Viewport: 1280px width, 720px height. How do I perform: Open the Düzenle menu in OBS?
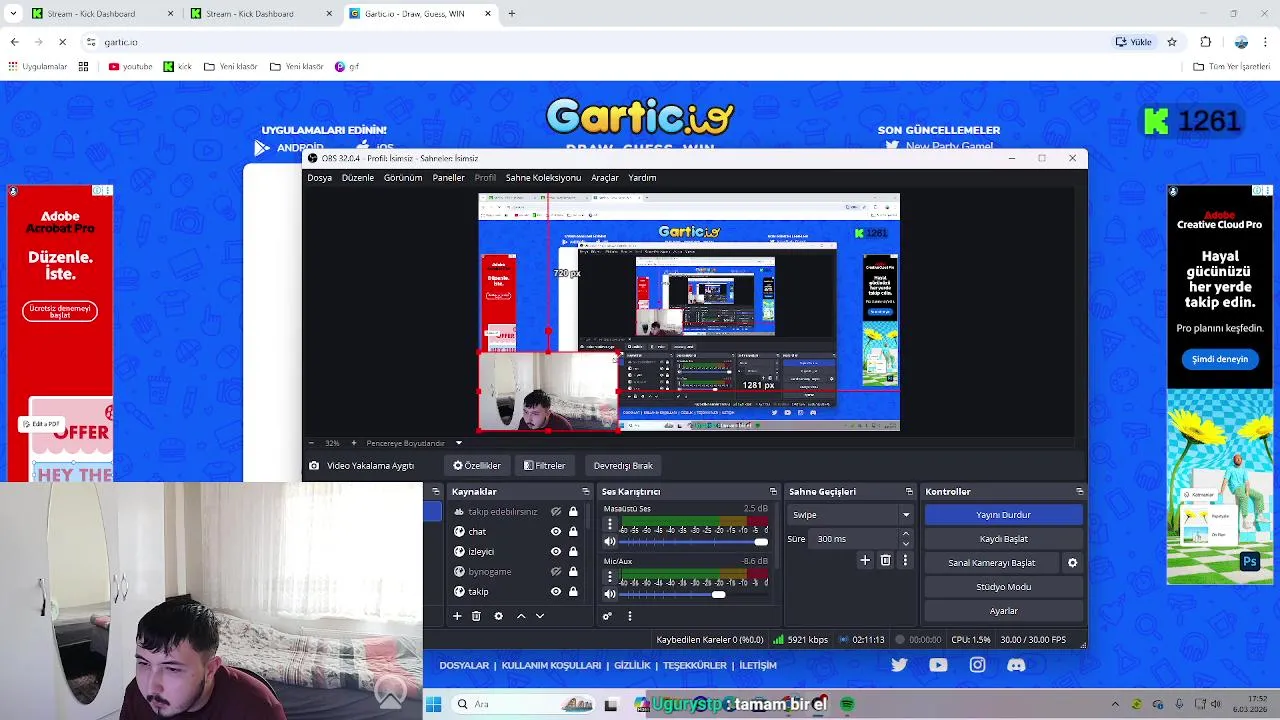(358, 178)
